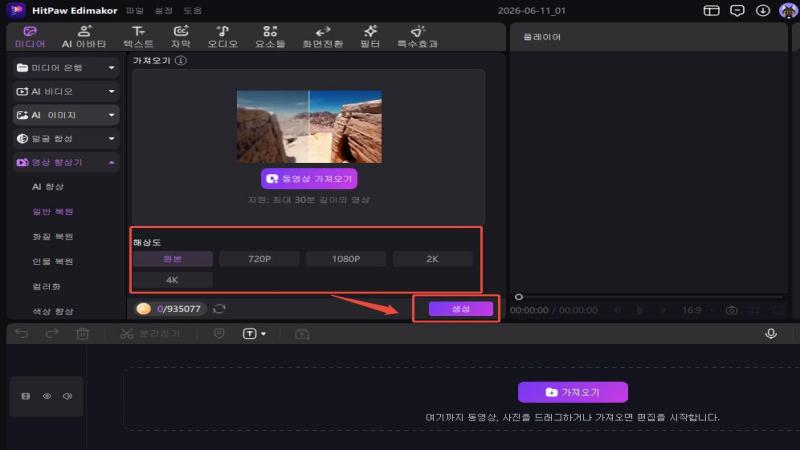Choose the 1080P resolution option
The width and height of the screenshot is (800, 450).
coord(346,259)
